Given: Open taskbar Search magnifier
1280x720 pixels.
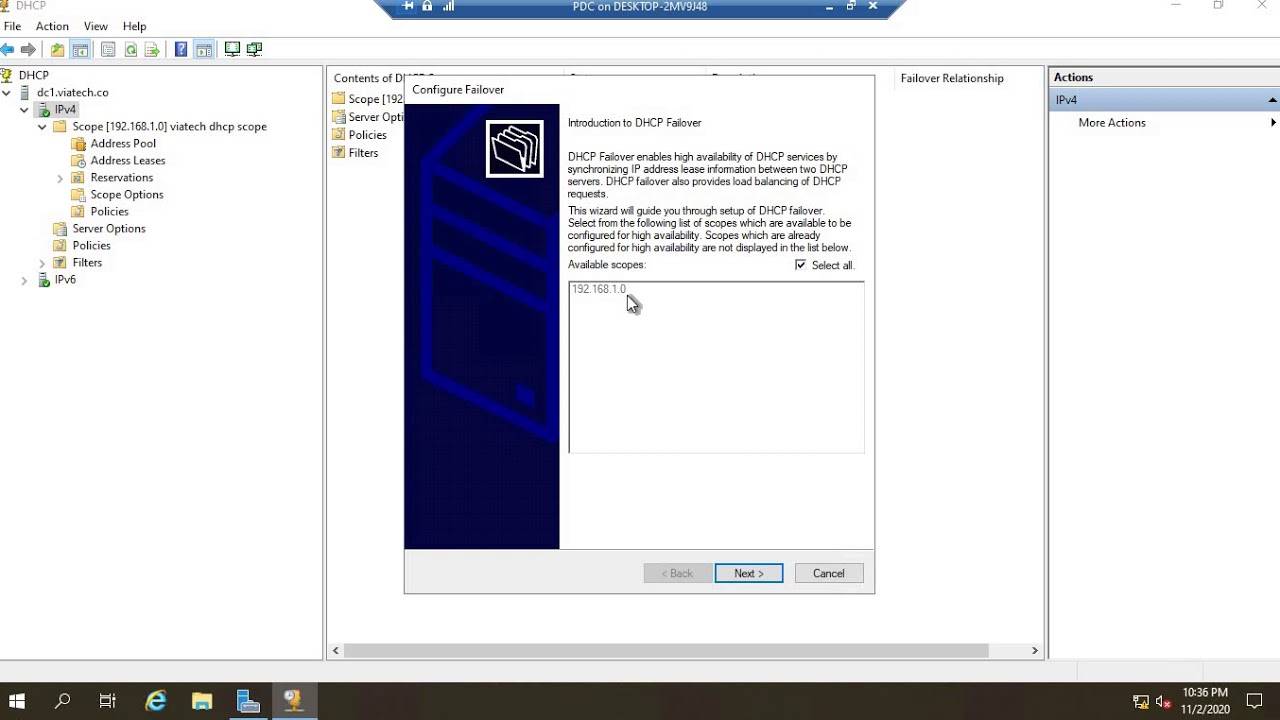Looking at the screenshot, I should pos(62,701).
